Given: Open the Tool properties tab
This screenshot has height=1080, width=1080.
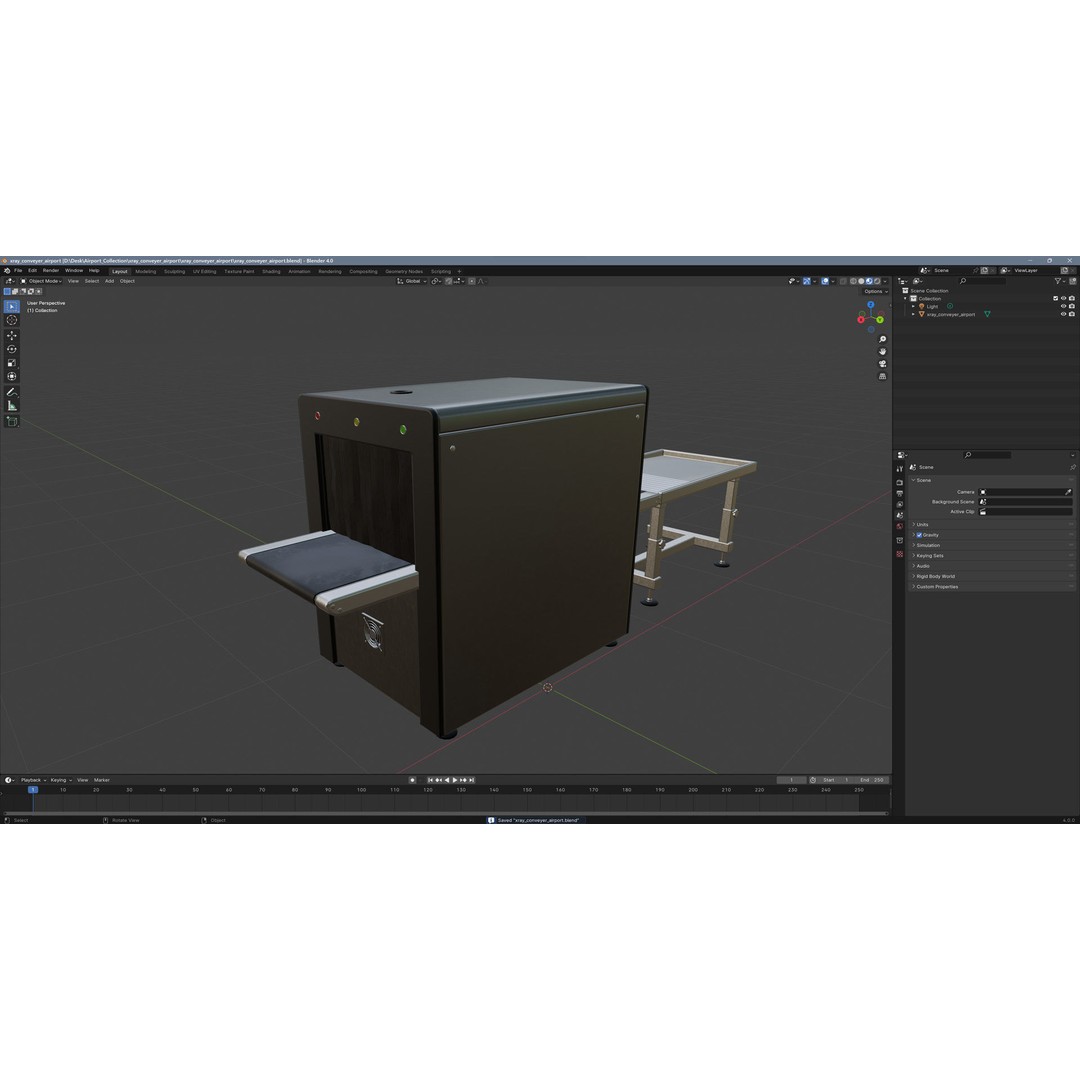Looking at the screenshot, I should [900, 468].
